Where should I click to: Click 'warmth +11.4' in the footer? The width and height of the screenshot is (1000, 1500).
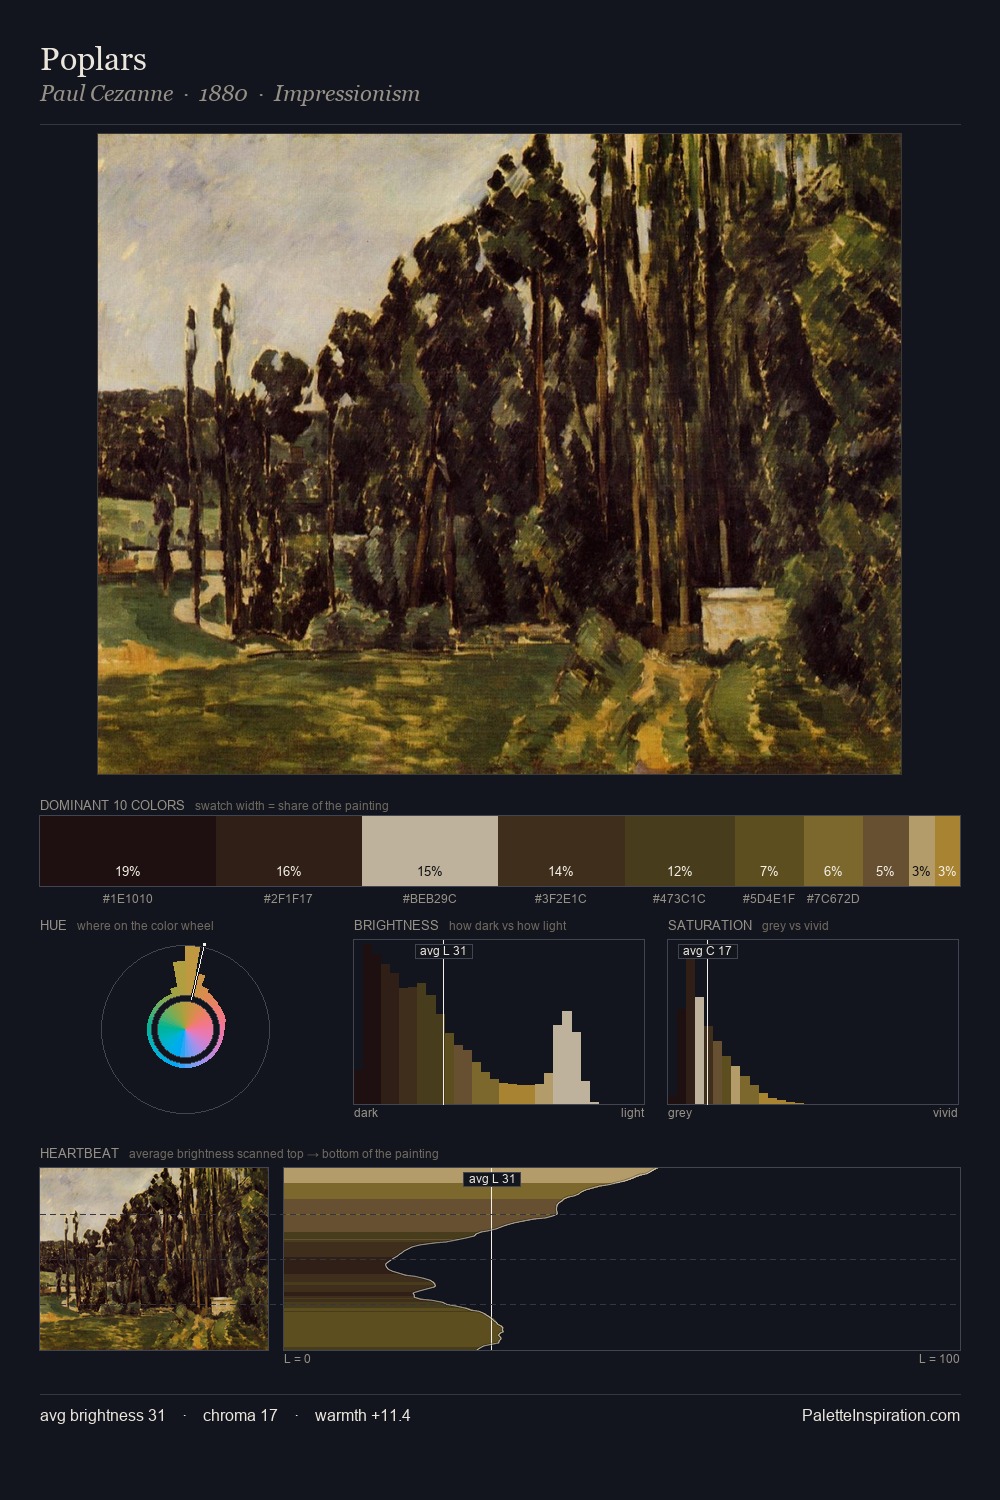point(363,1415)
